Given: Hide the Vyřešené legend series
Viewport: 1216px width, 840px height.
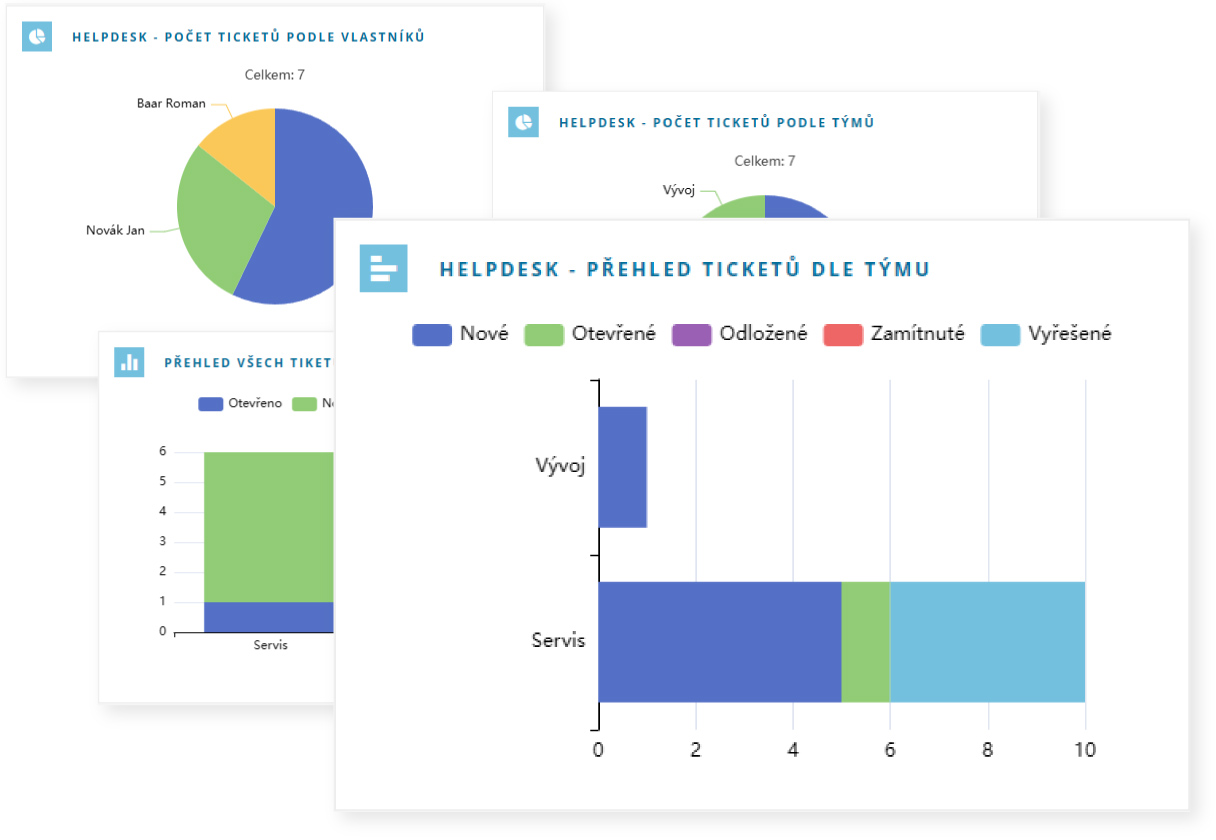Looking at the screenshot, I should [1046, 334].
